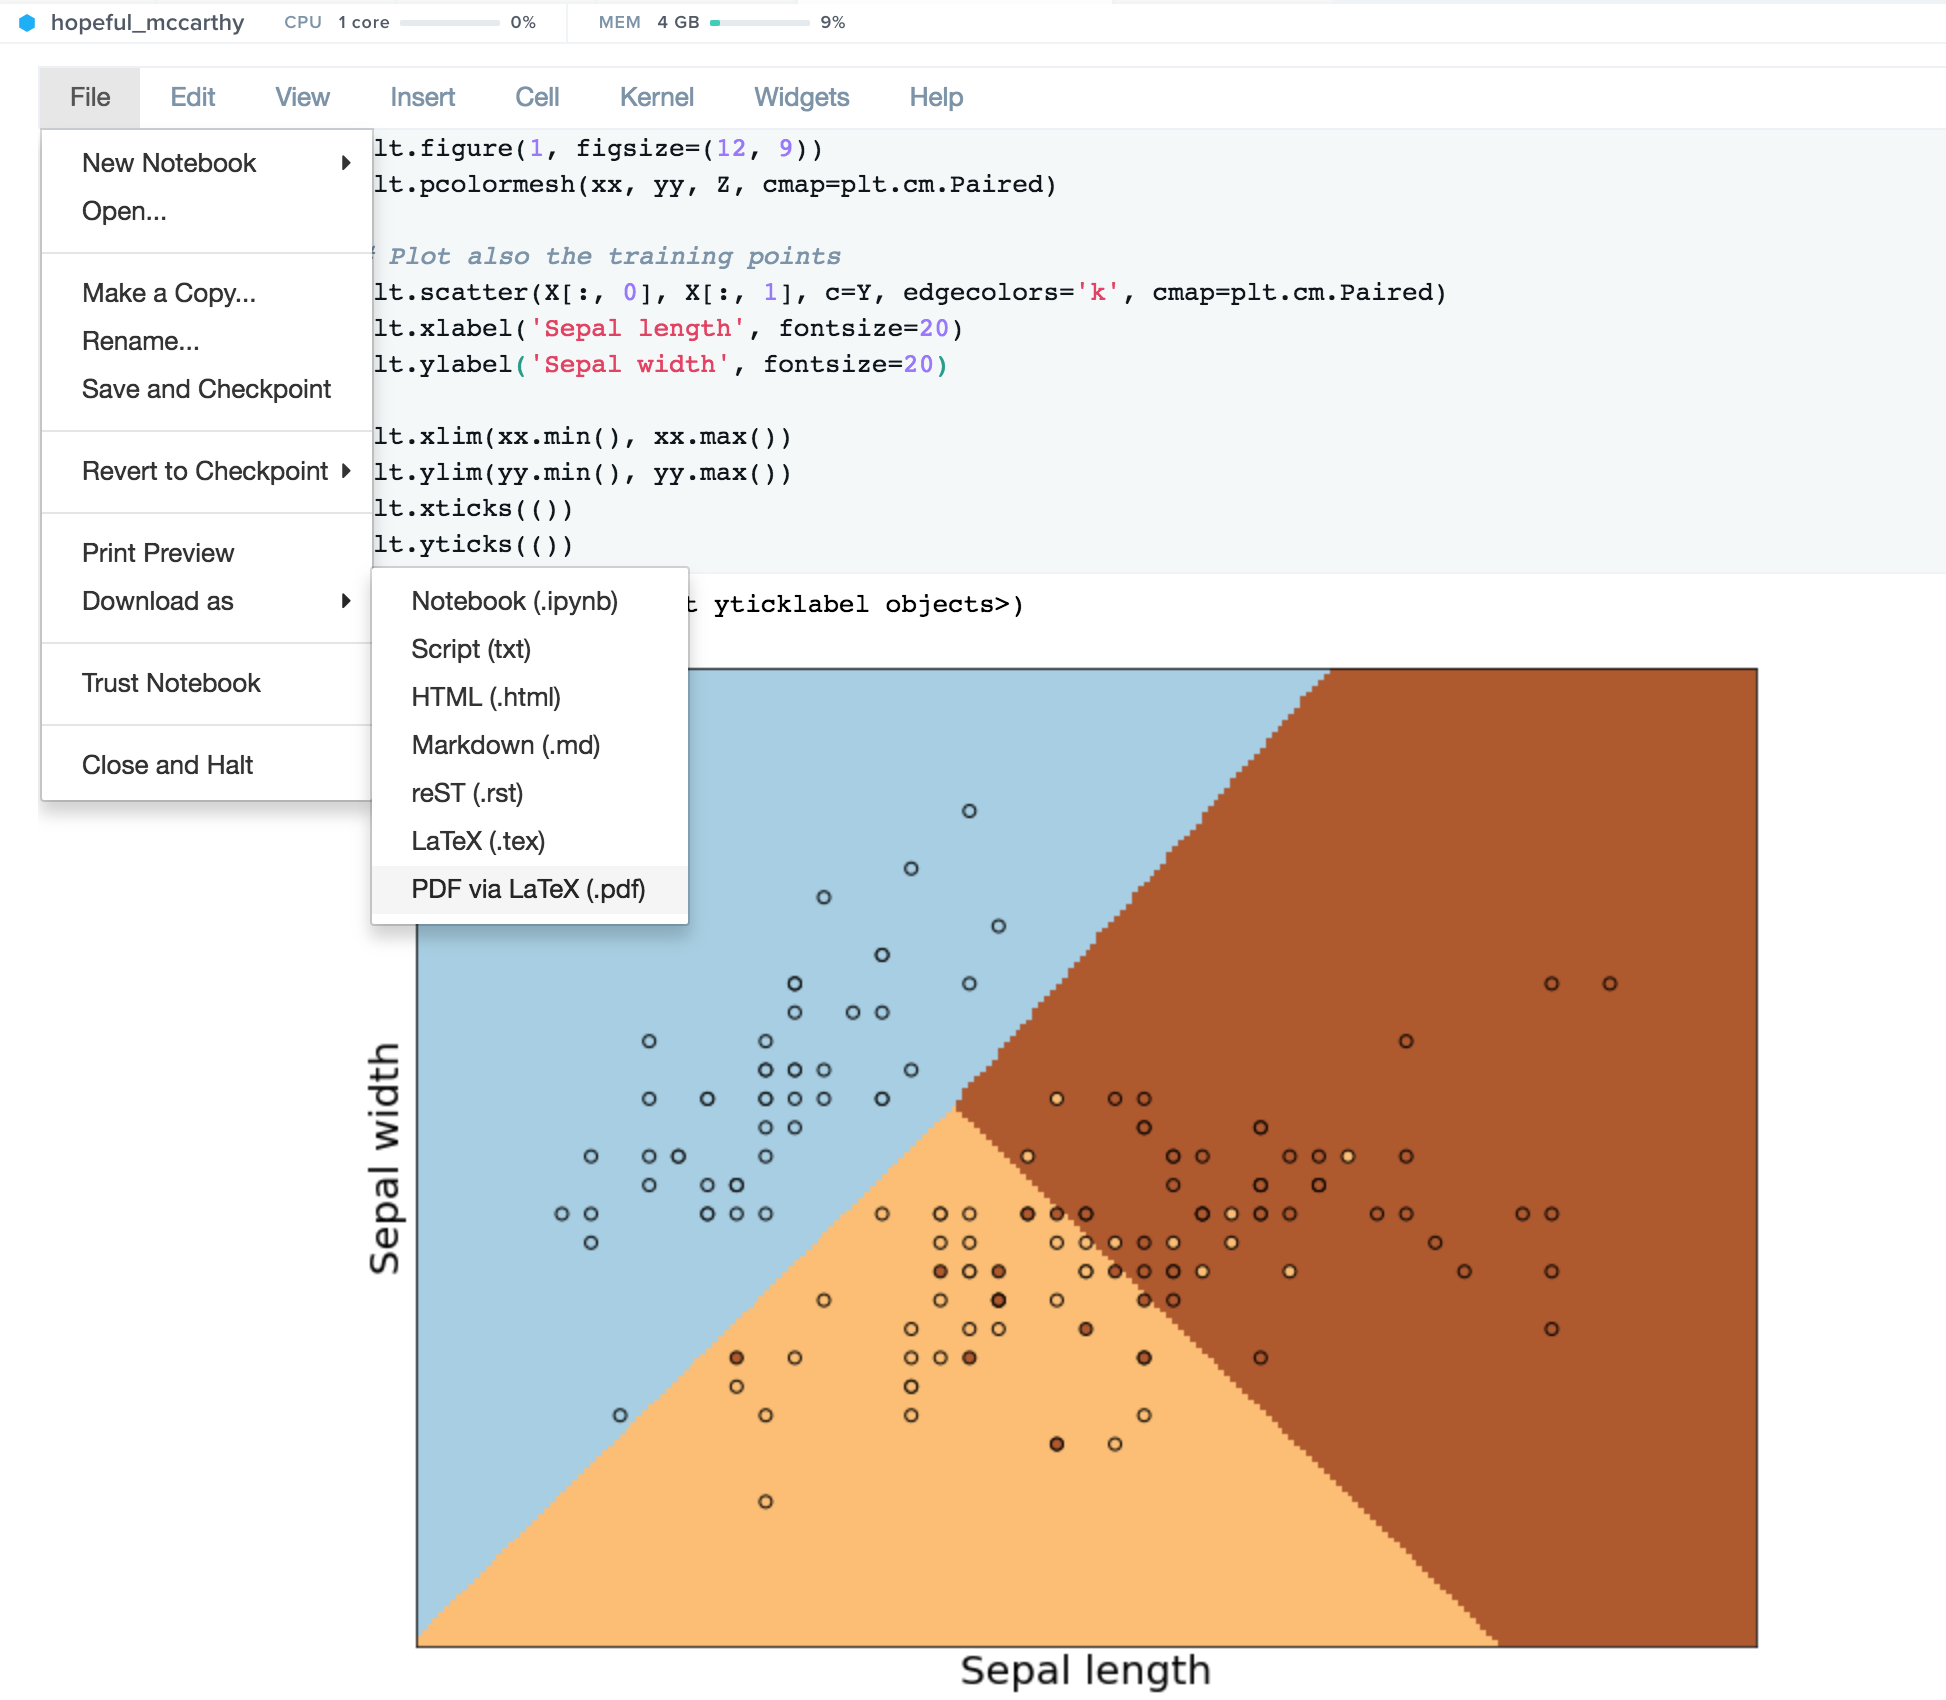The image size is (1946, 1700).
Task: Open the Kernel menu
Action: 656,97
